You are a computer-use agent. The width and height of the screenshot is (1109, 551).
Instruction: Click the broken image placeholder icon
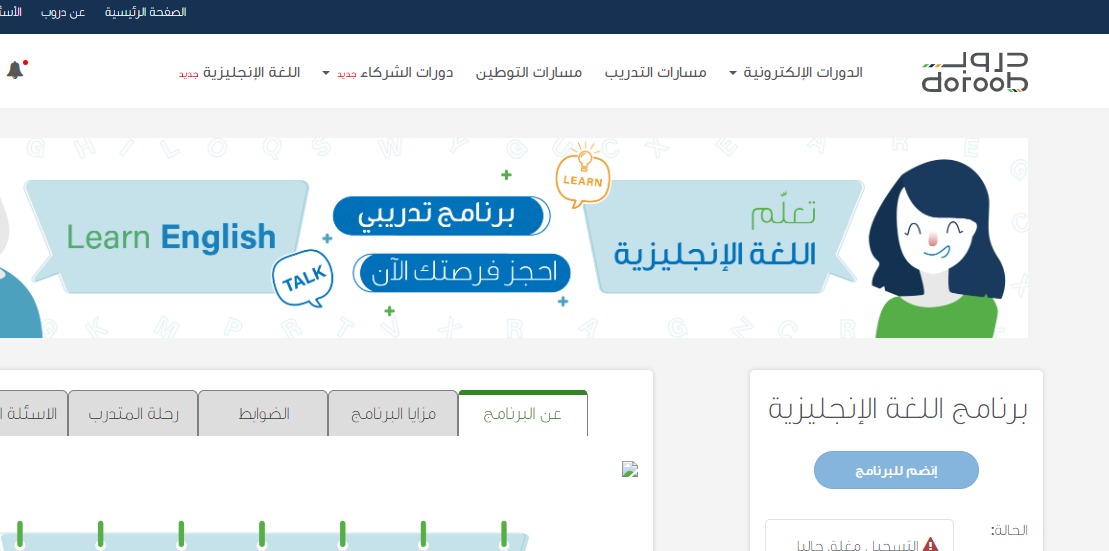pyautogui.click(x=629, y=469)
